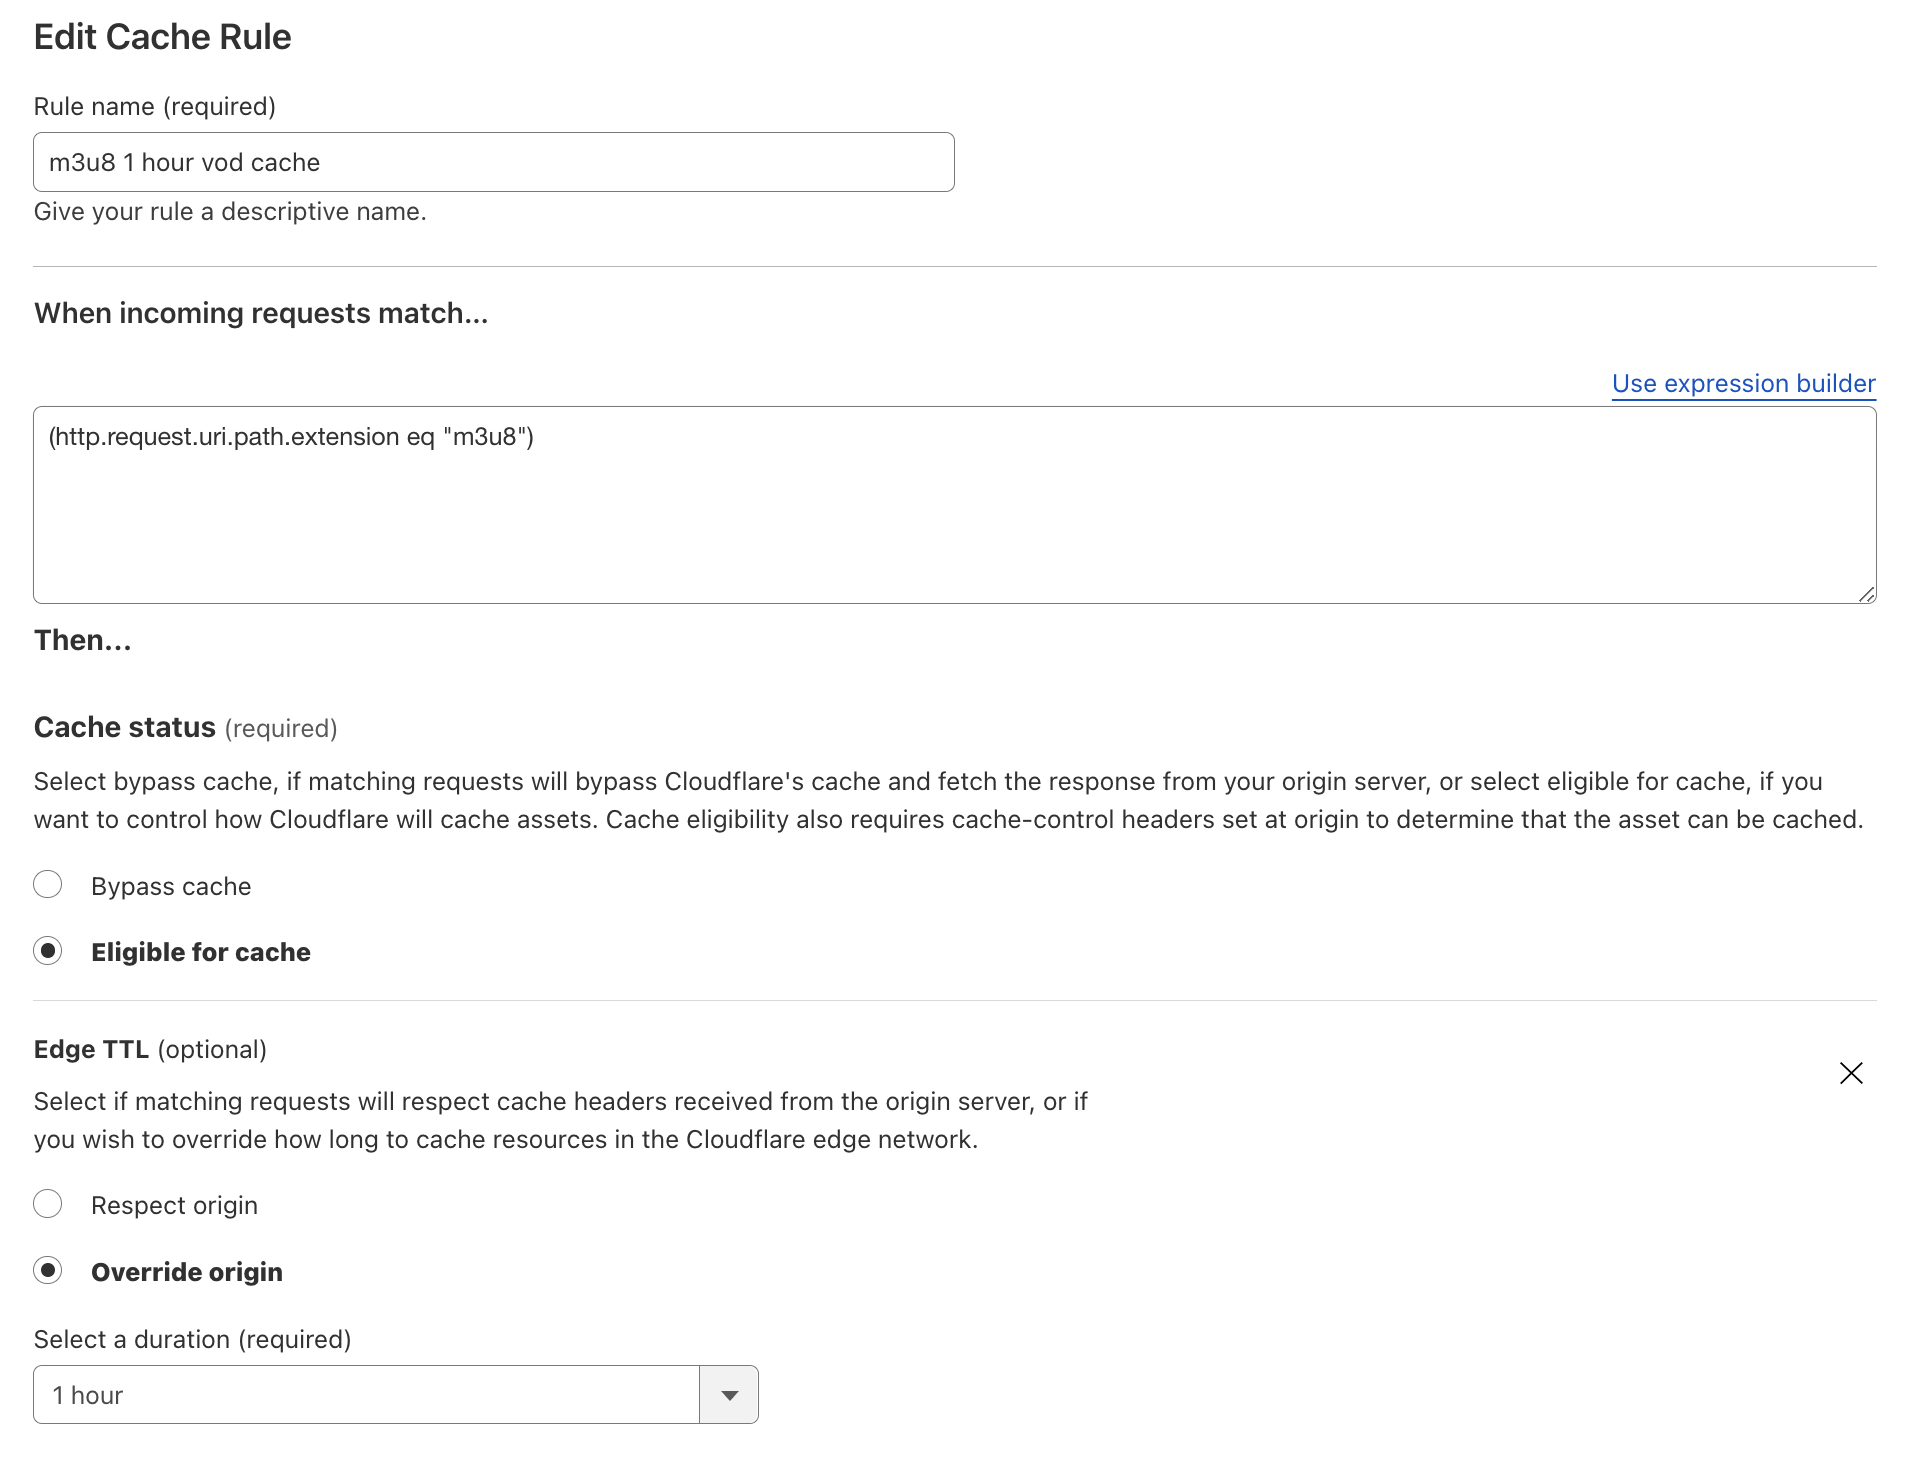Click the 'When incoming requests match...' heading
The image size is (1922, 1466).
[261, 314]
